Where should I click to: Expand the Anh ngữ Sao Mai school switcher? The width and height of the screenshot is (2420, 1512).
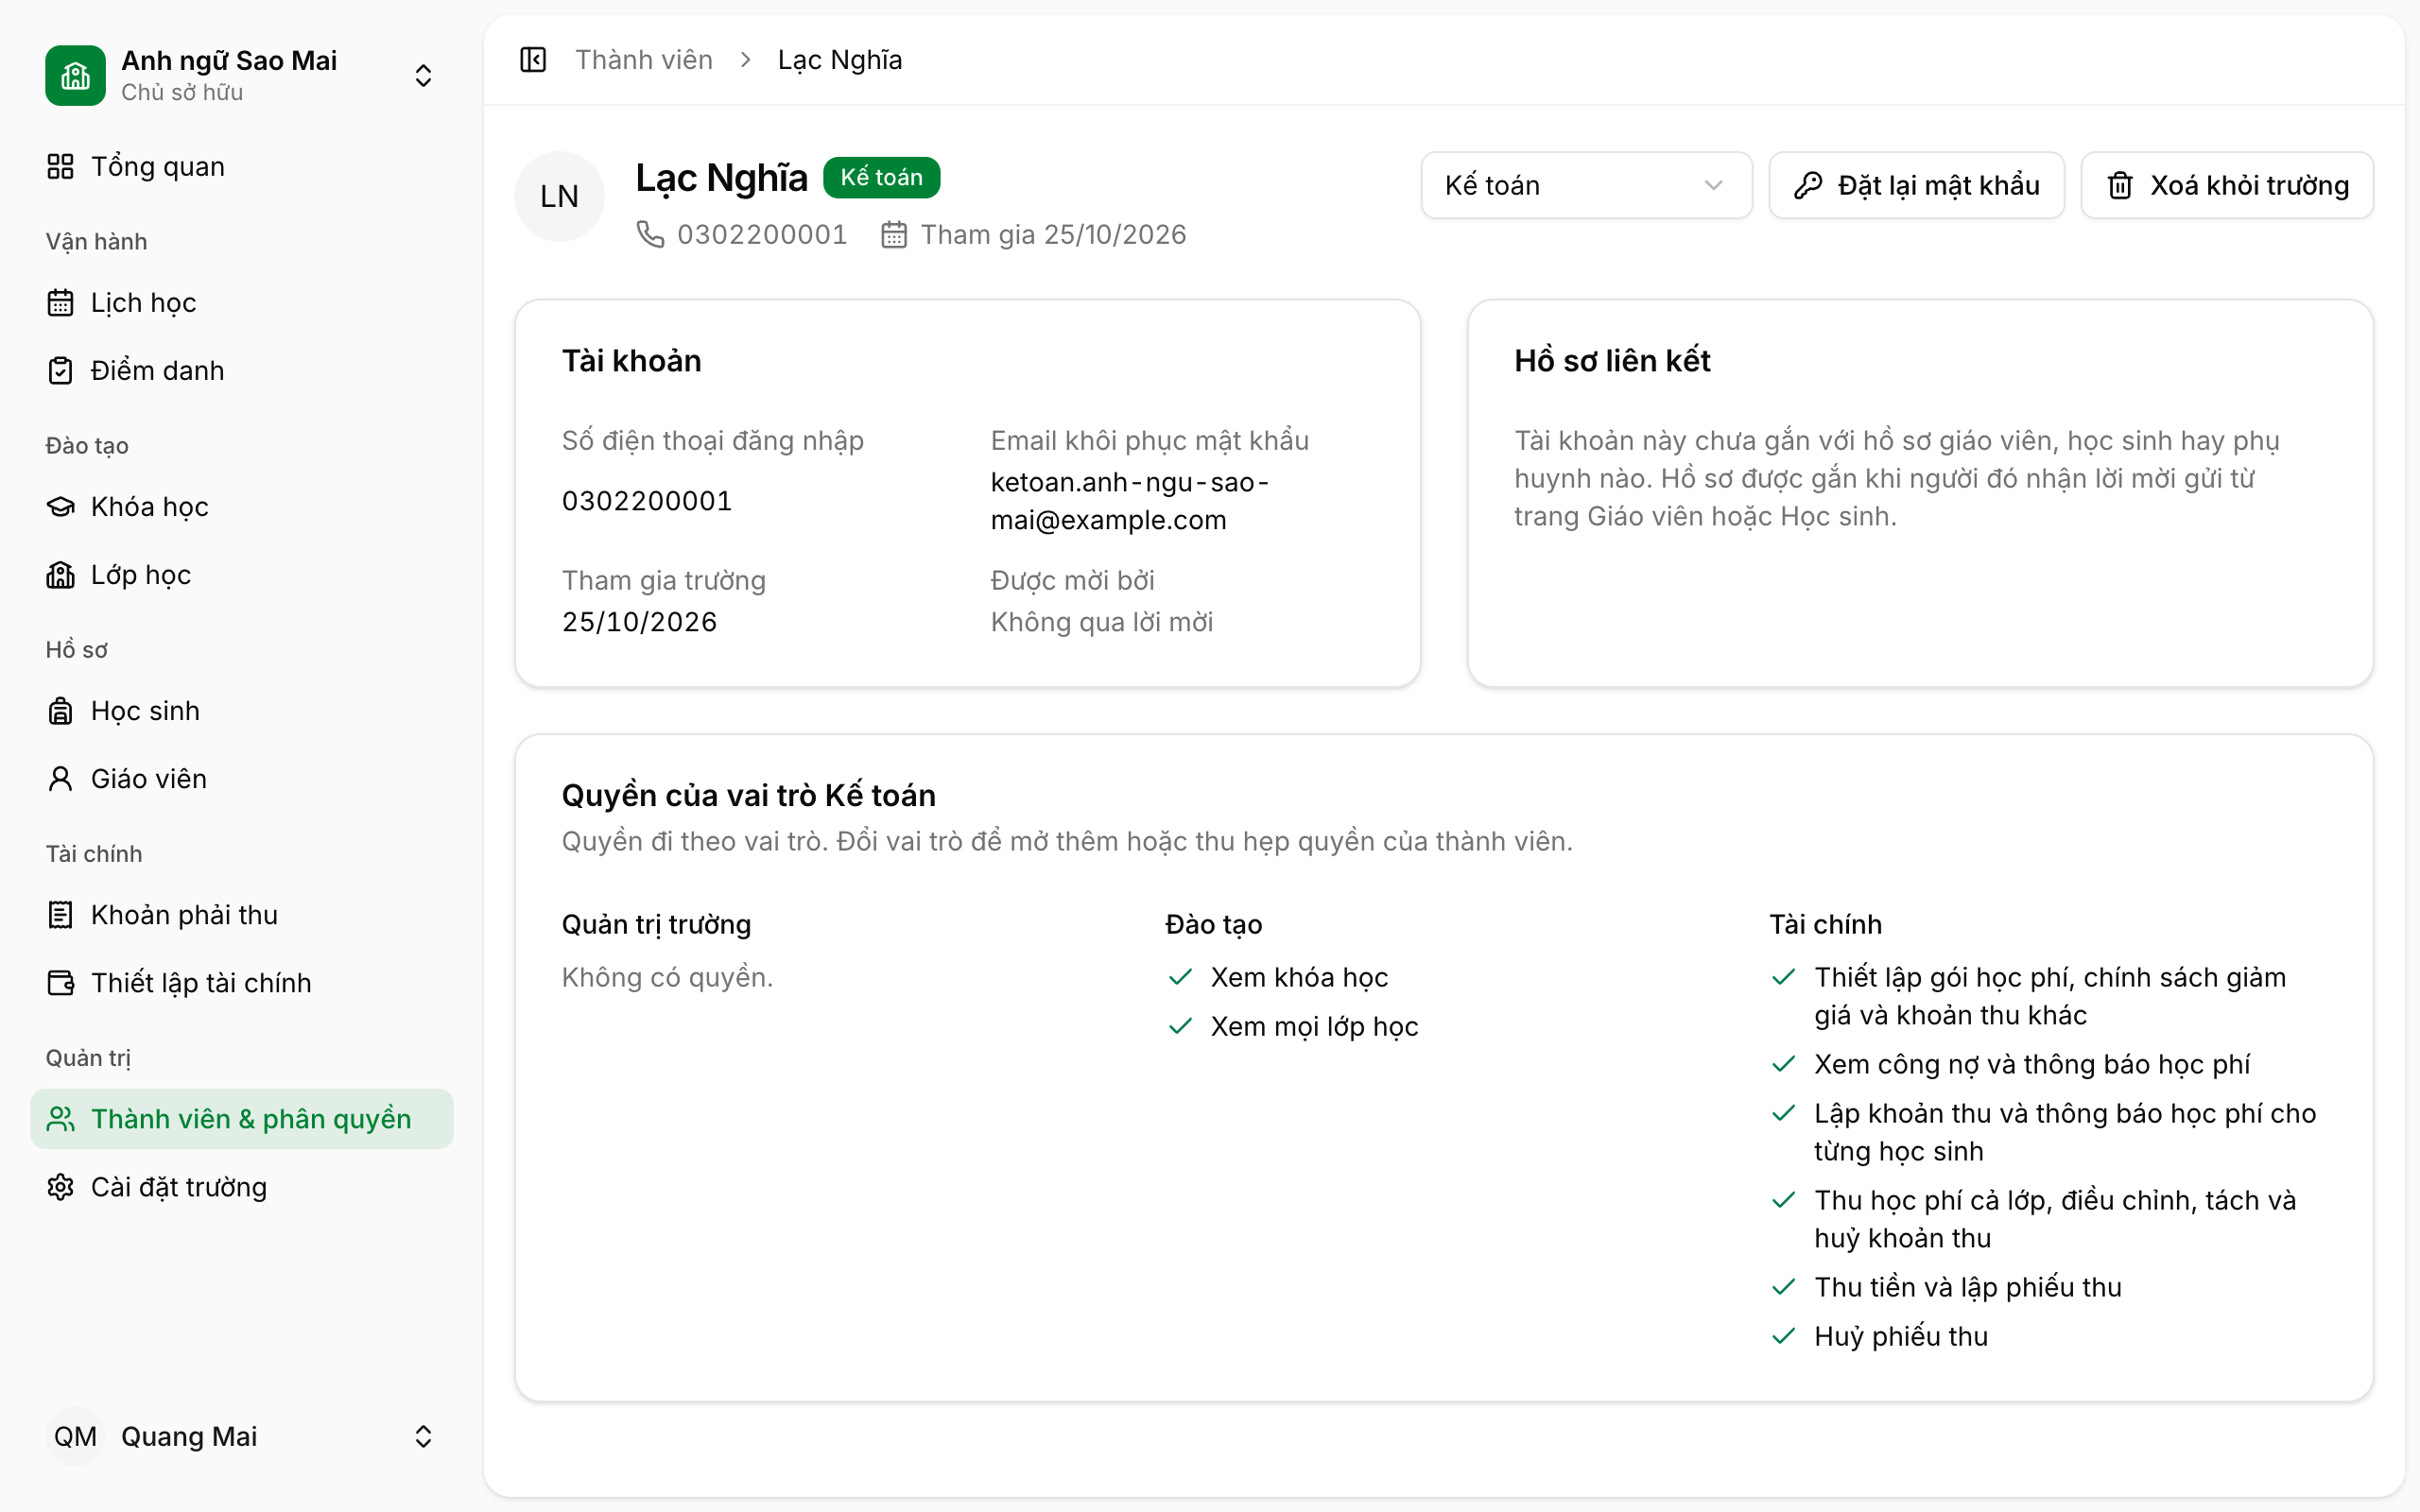click(x=423, y=75)
